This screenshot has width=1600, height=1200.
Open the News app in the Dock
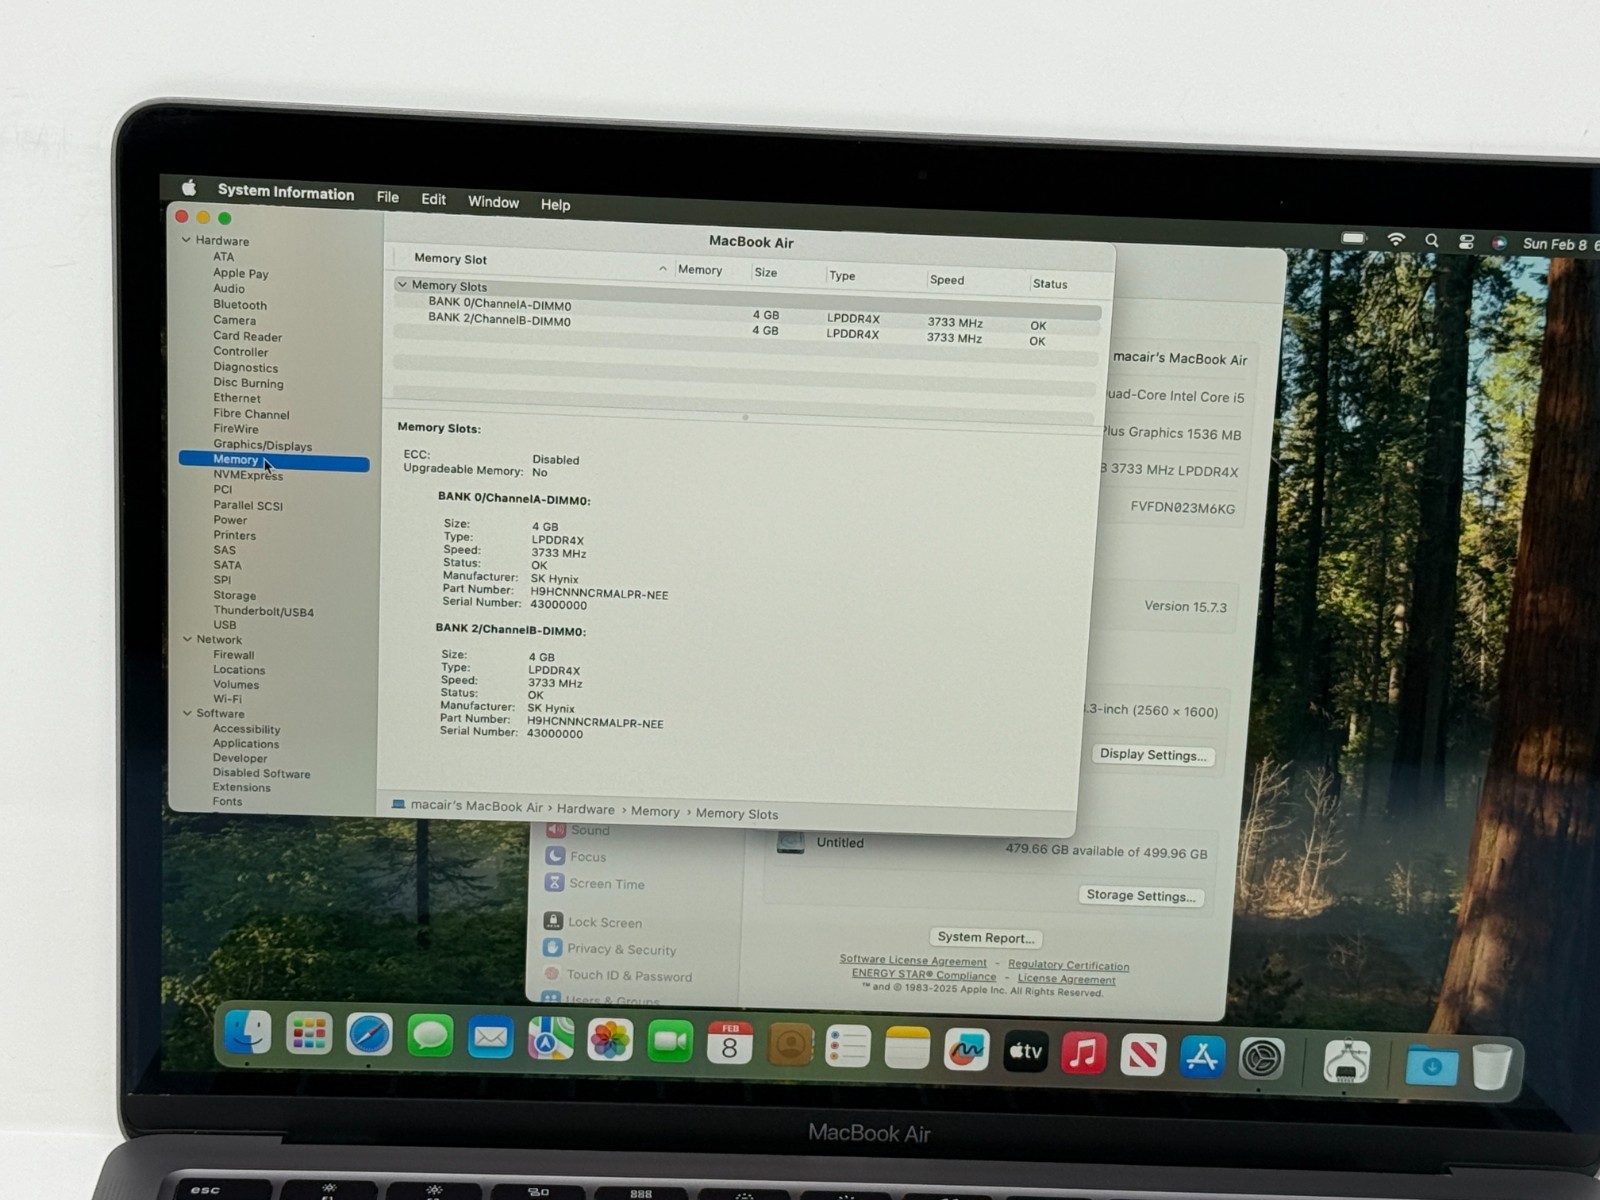(x=1143, y=1054)
